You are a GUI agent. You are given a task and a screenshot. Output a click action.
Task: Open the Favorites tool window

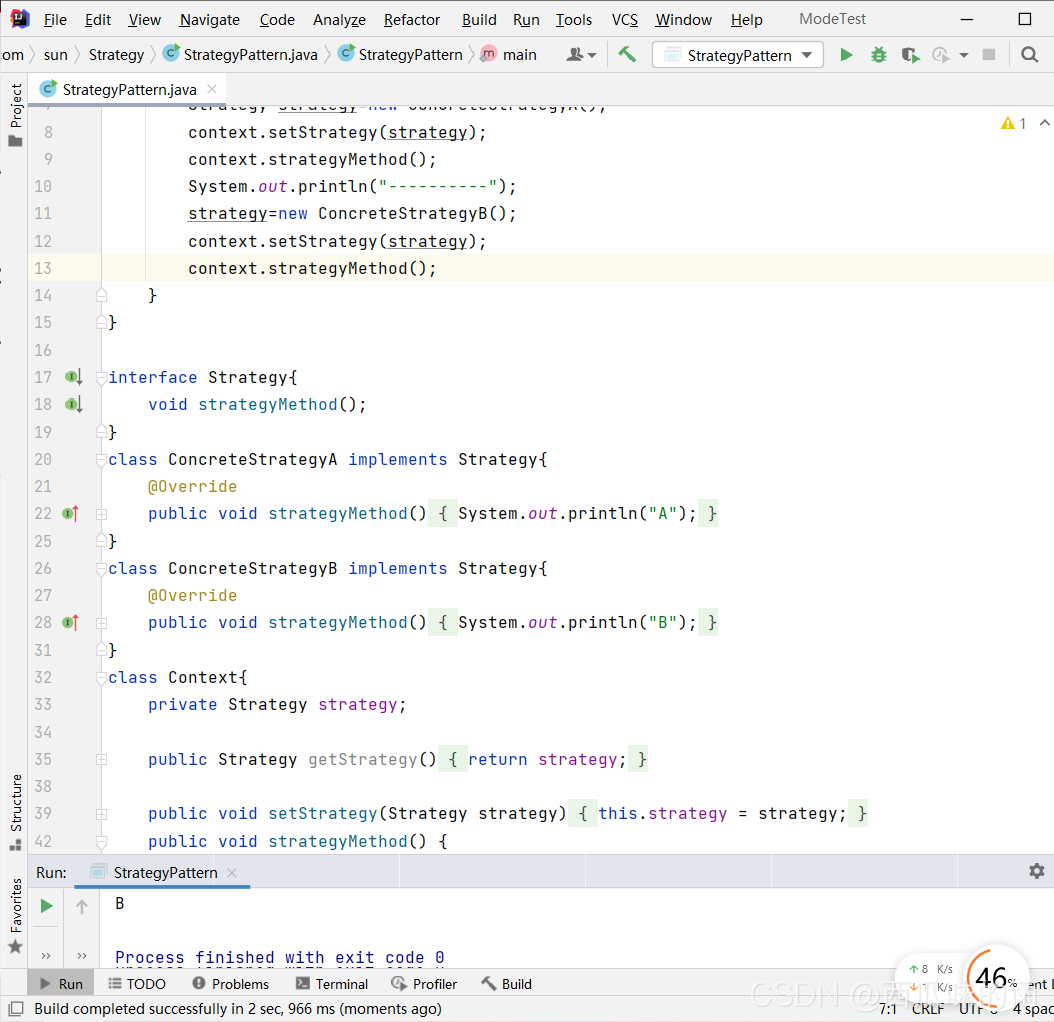click(x=15, y=915)
